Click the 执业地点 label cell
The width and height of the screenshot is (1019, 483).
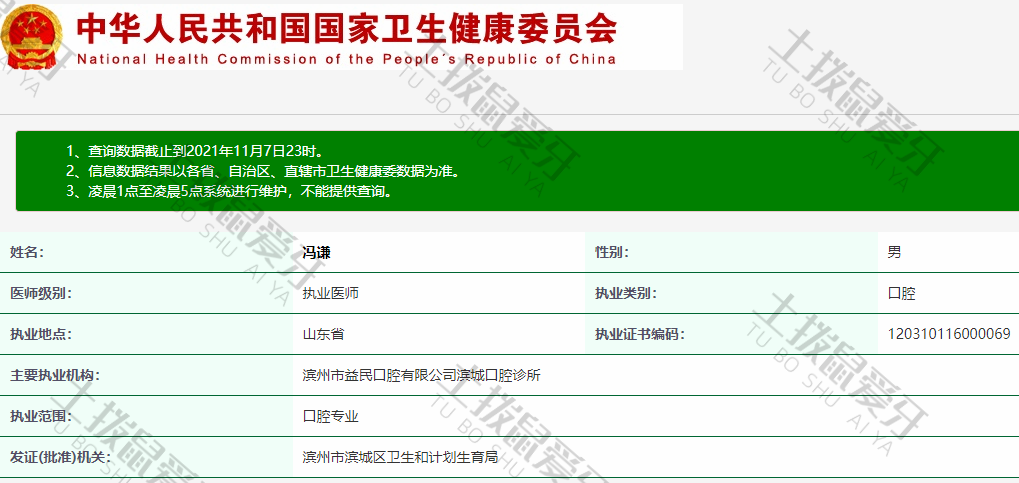(146, 334)
